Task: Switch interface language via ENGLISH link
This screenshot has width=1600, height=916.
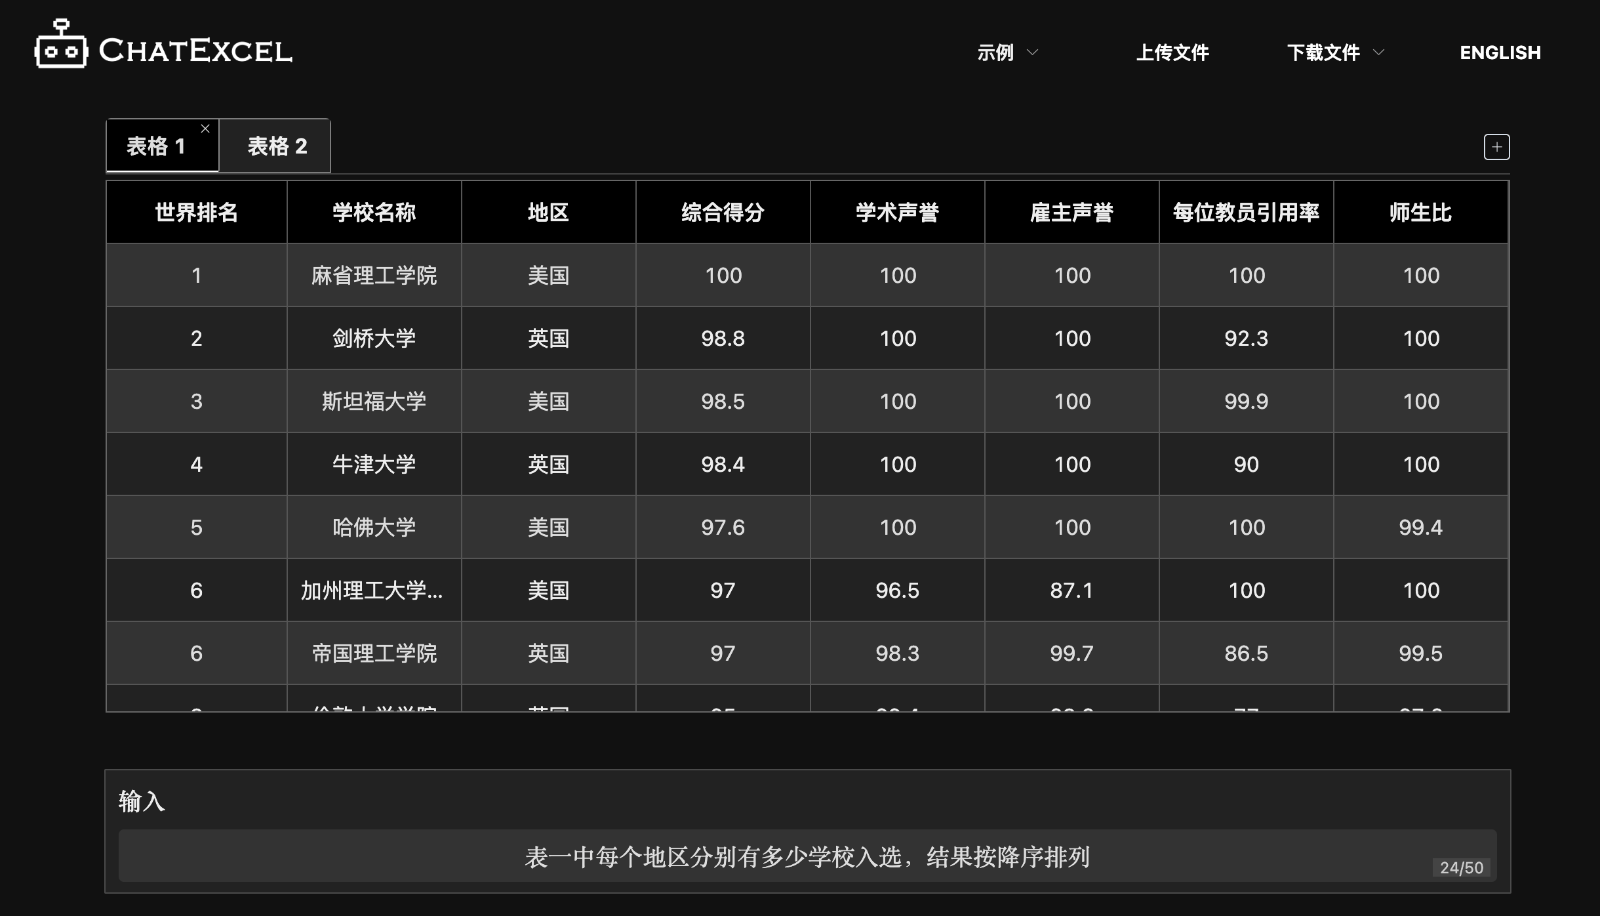Action: pyautogui.click(x=1500, y=52)
